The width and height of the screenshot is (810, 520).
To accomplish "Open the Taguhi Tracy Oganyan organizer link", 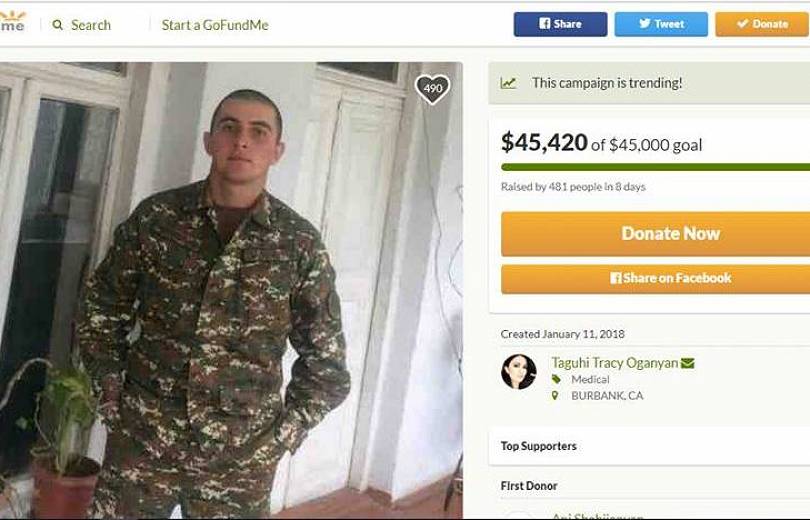I will [x=615, y=363].
